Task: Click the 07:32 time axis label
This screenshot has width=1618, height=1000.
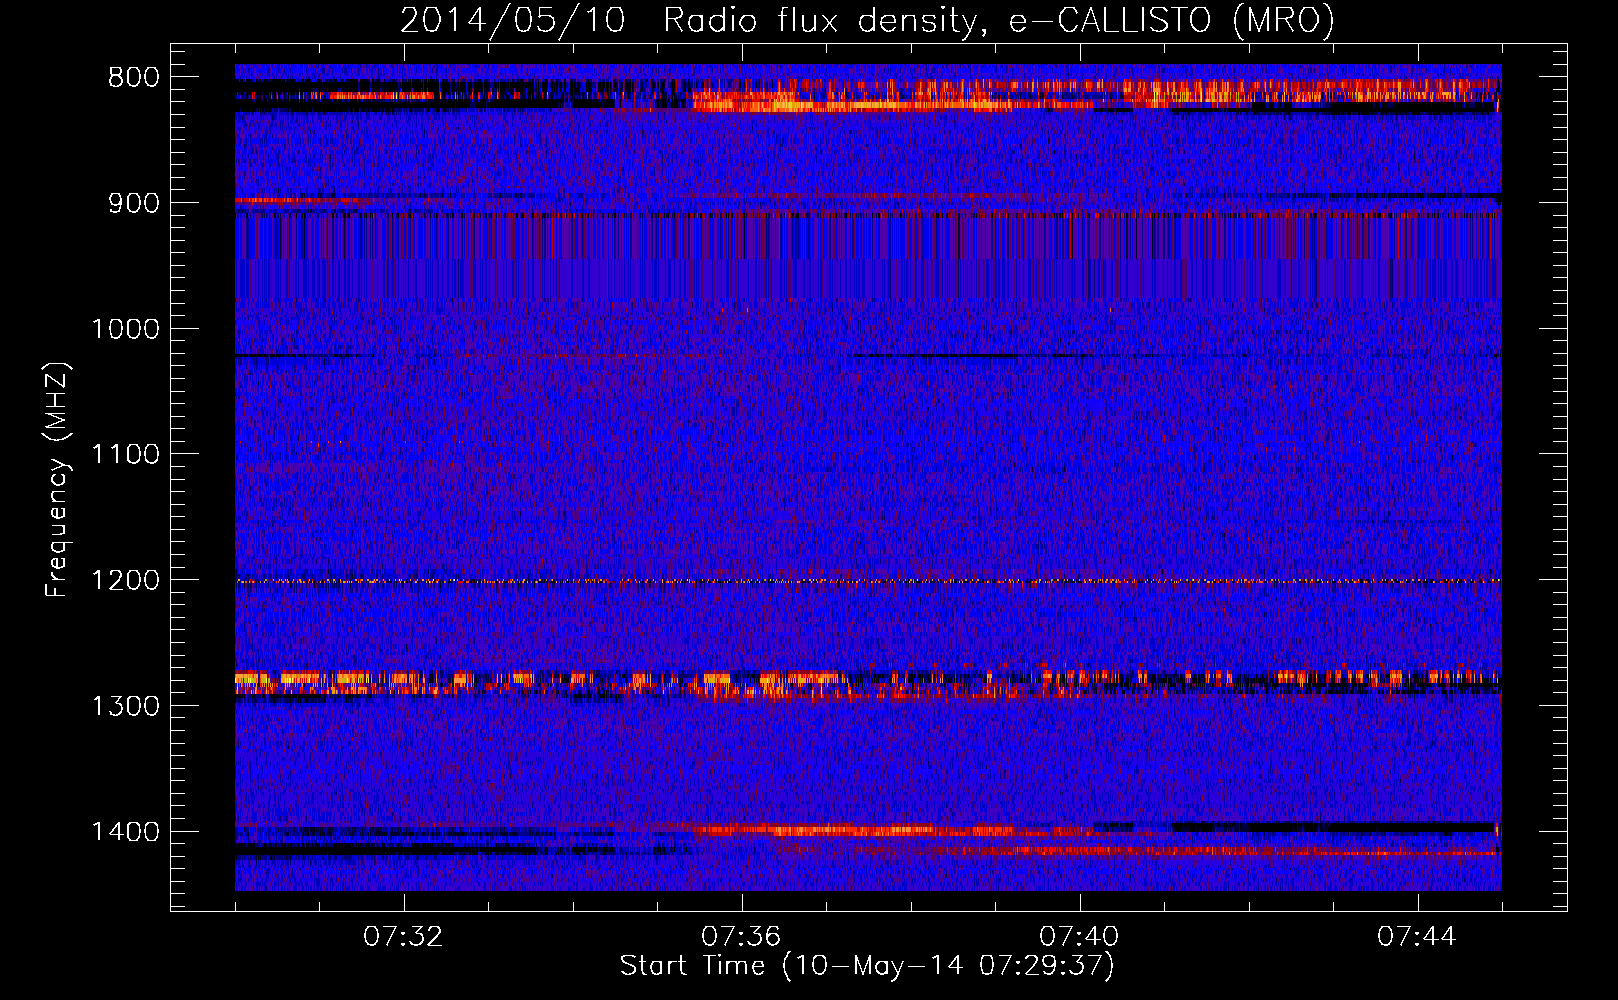Action: click(404, 937)
